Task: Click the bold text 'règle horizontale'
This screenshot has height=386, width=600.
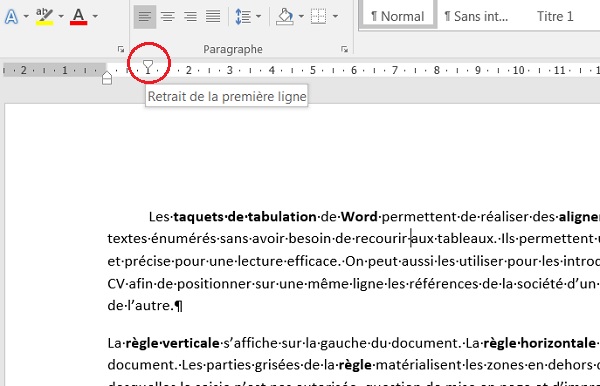Action: (x=540, y=343)
